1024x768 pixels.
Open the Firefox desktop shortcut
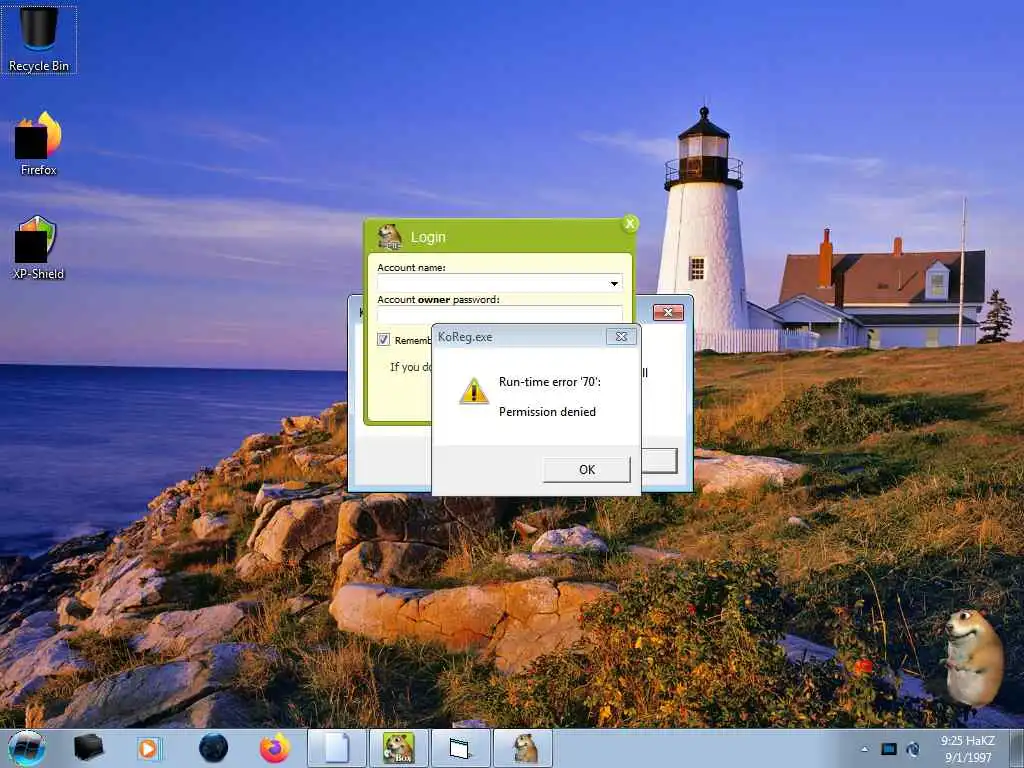click(x=39, y=143)
